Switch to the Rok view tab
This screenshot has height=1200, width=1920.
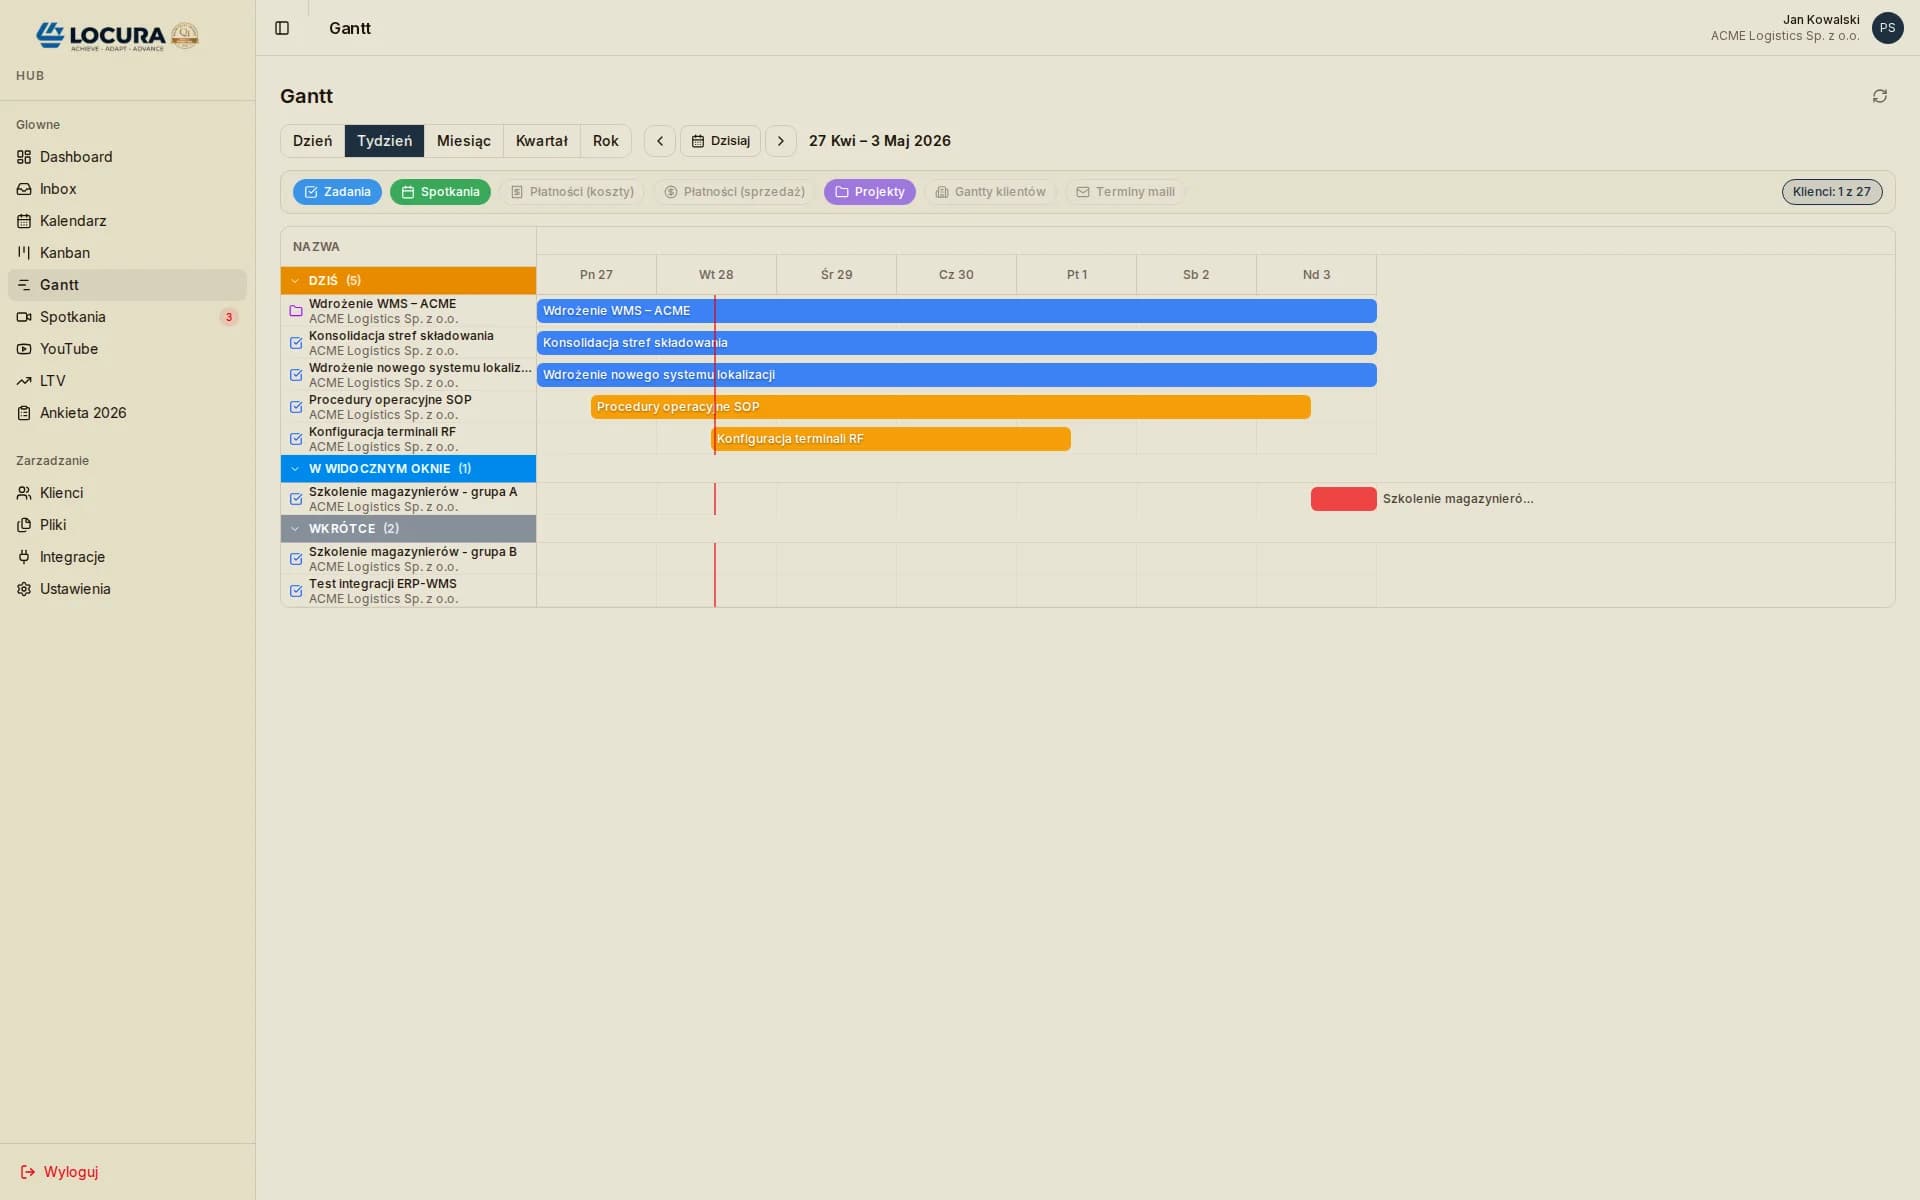pos(605,141)
